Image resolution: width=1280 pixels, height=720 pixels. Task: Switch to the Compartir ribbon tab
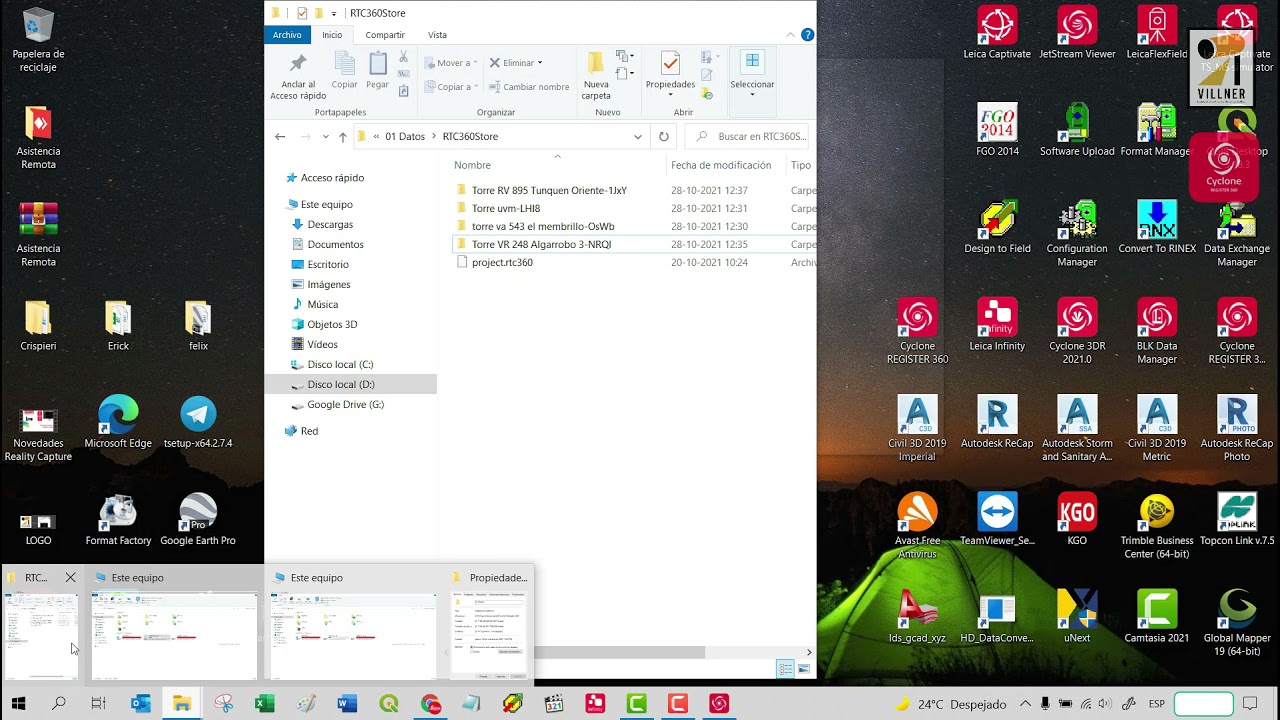click(385, 35)
